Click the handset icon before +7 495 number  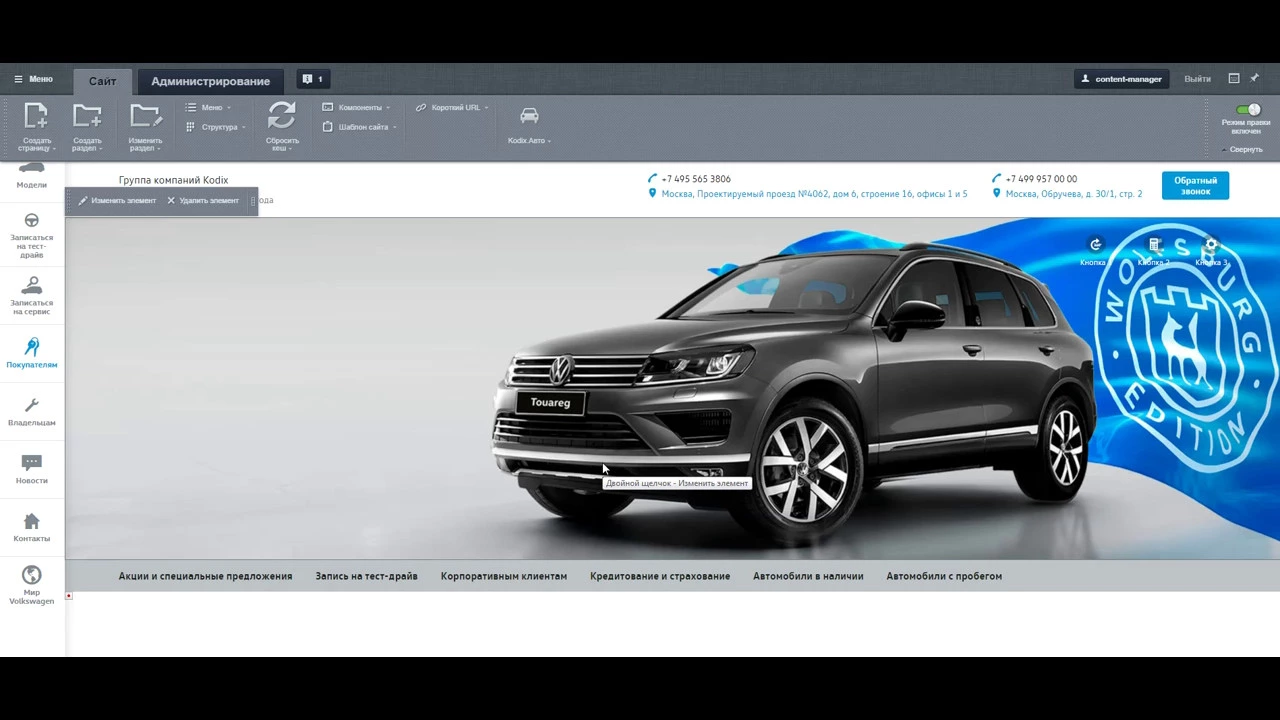(652, 179)
